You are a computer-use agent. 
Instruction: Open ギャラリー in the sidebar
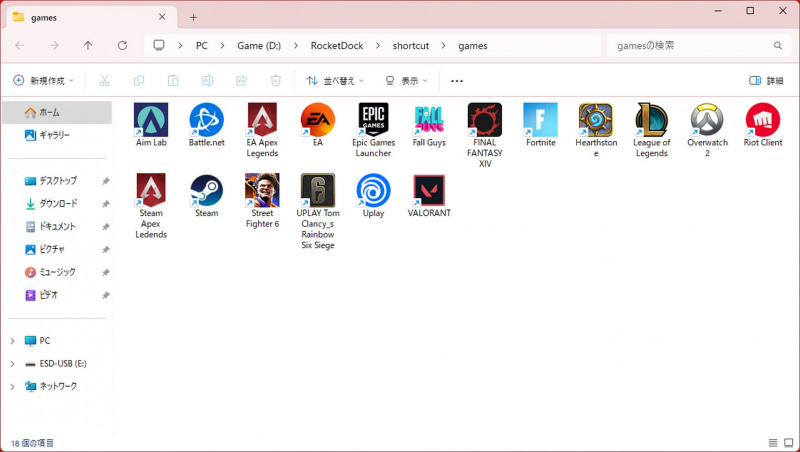57,135
